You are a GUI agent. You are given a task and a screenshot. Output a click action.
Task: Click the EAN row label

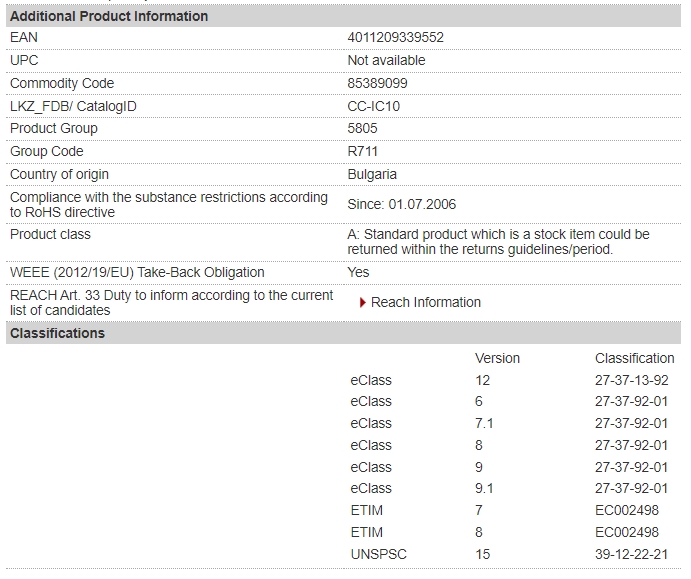tap(24, 37)
